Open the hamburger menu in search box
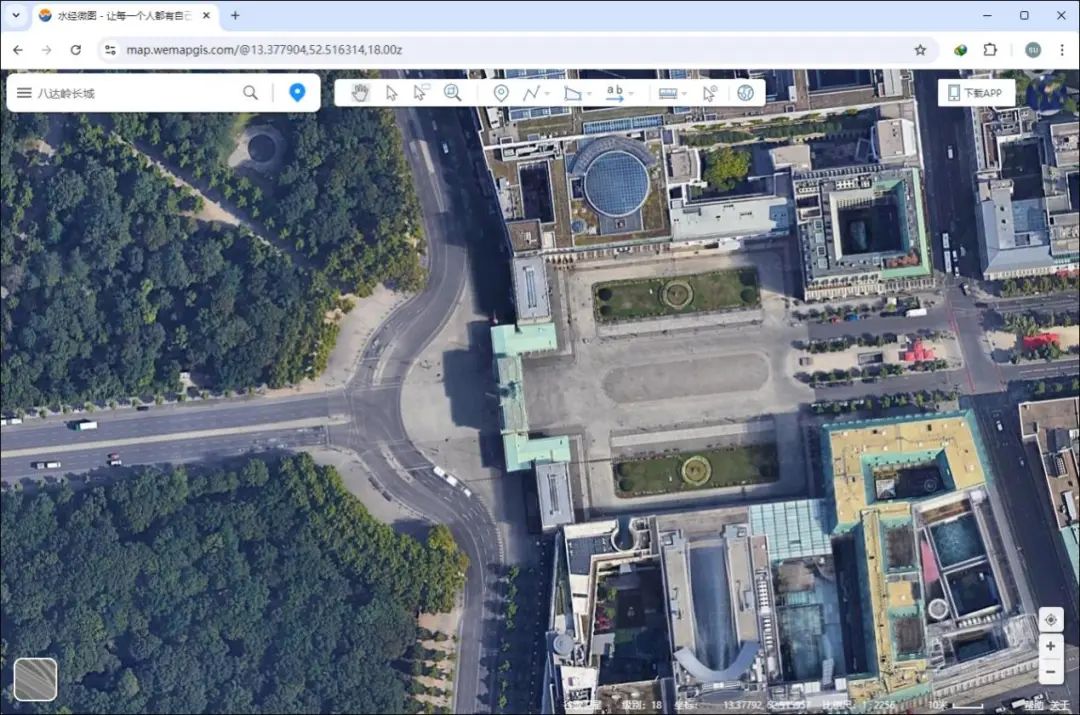Viewport: 1080px width, 715px height. coord(24,92)
